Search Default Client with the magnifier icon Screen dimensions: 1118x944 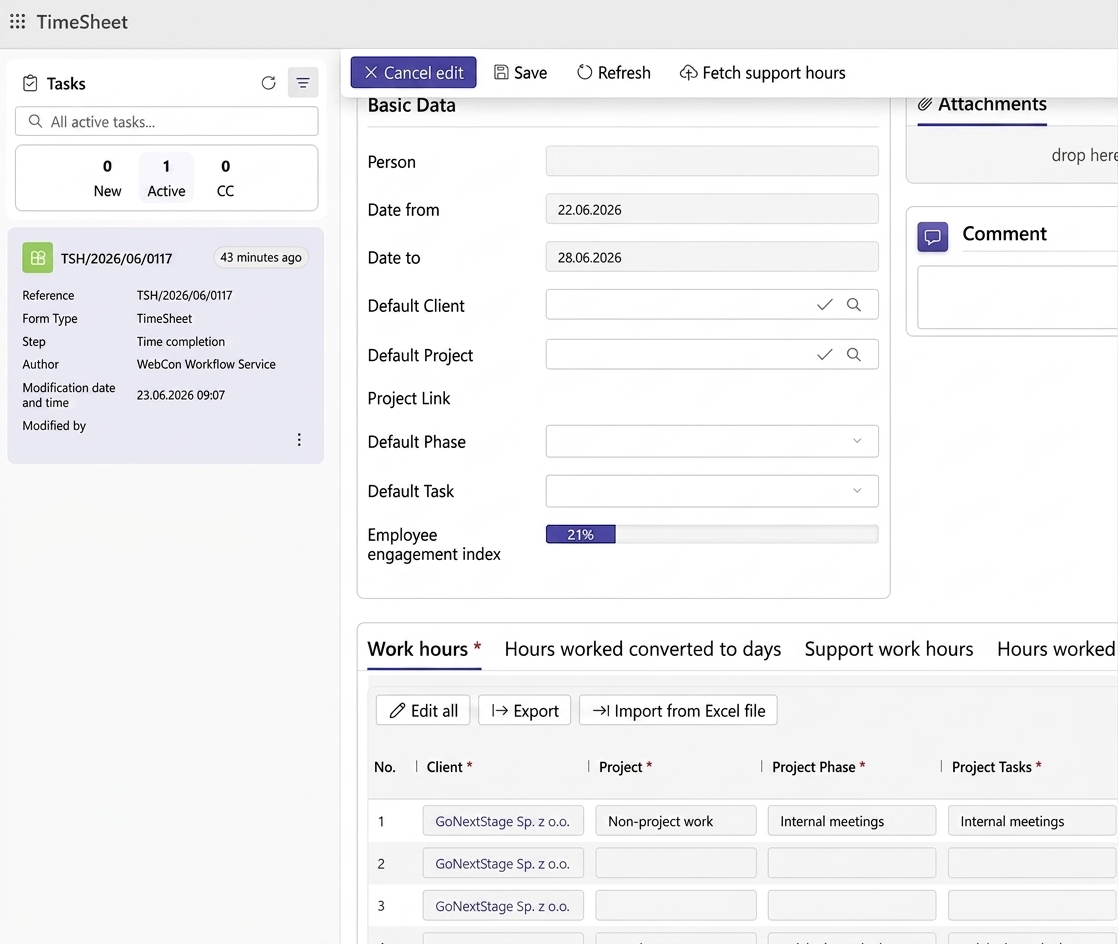[x=853, y=304]
